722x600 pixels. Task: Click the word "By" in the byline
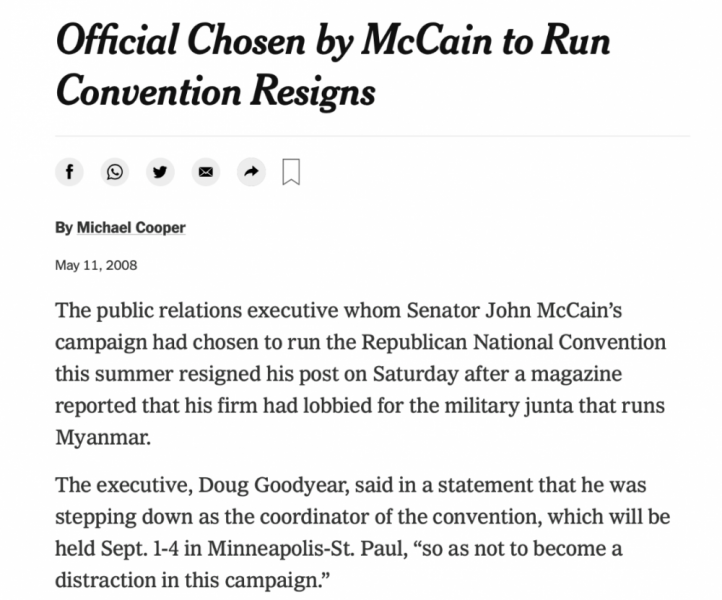pos(64,228)
